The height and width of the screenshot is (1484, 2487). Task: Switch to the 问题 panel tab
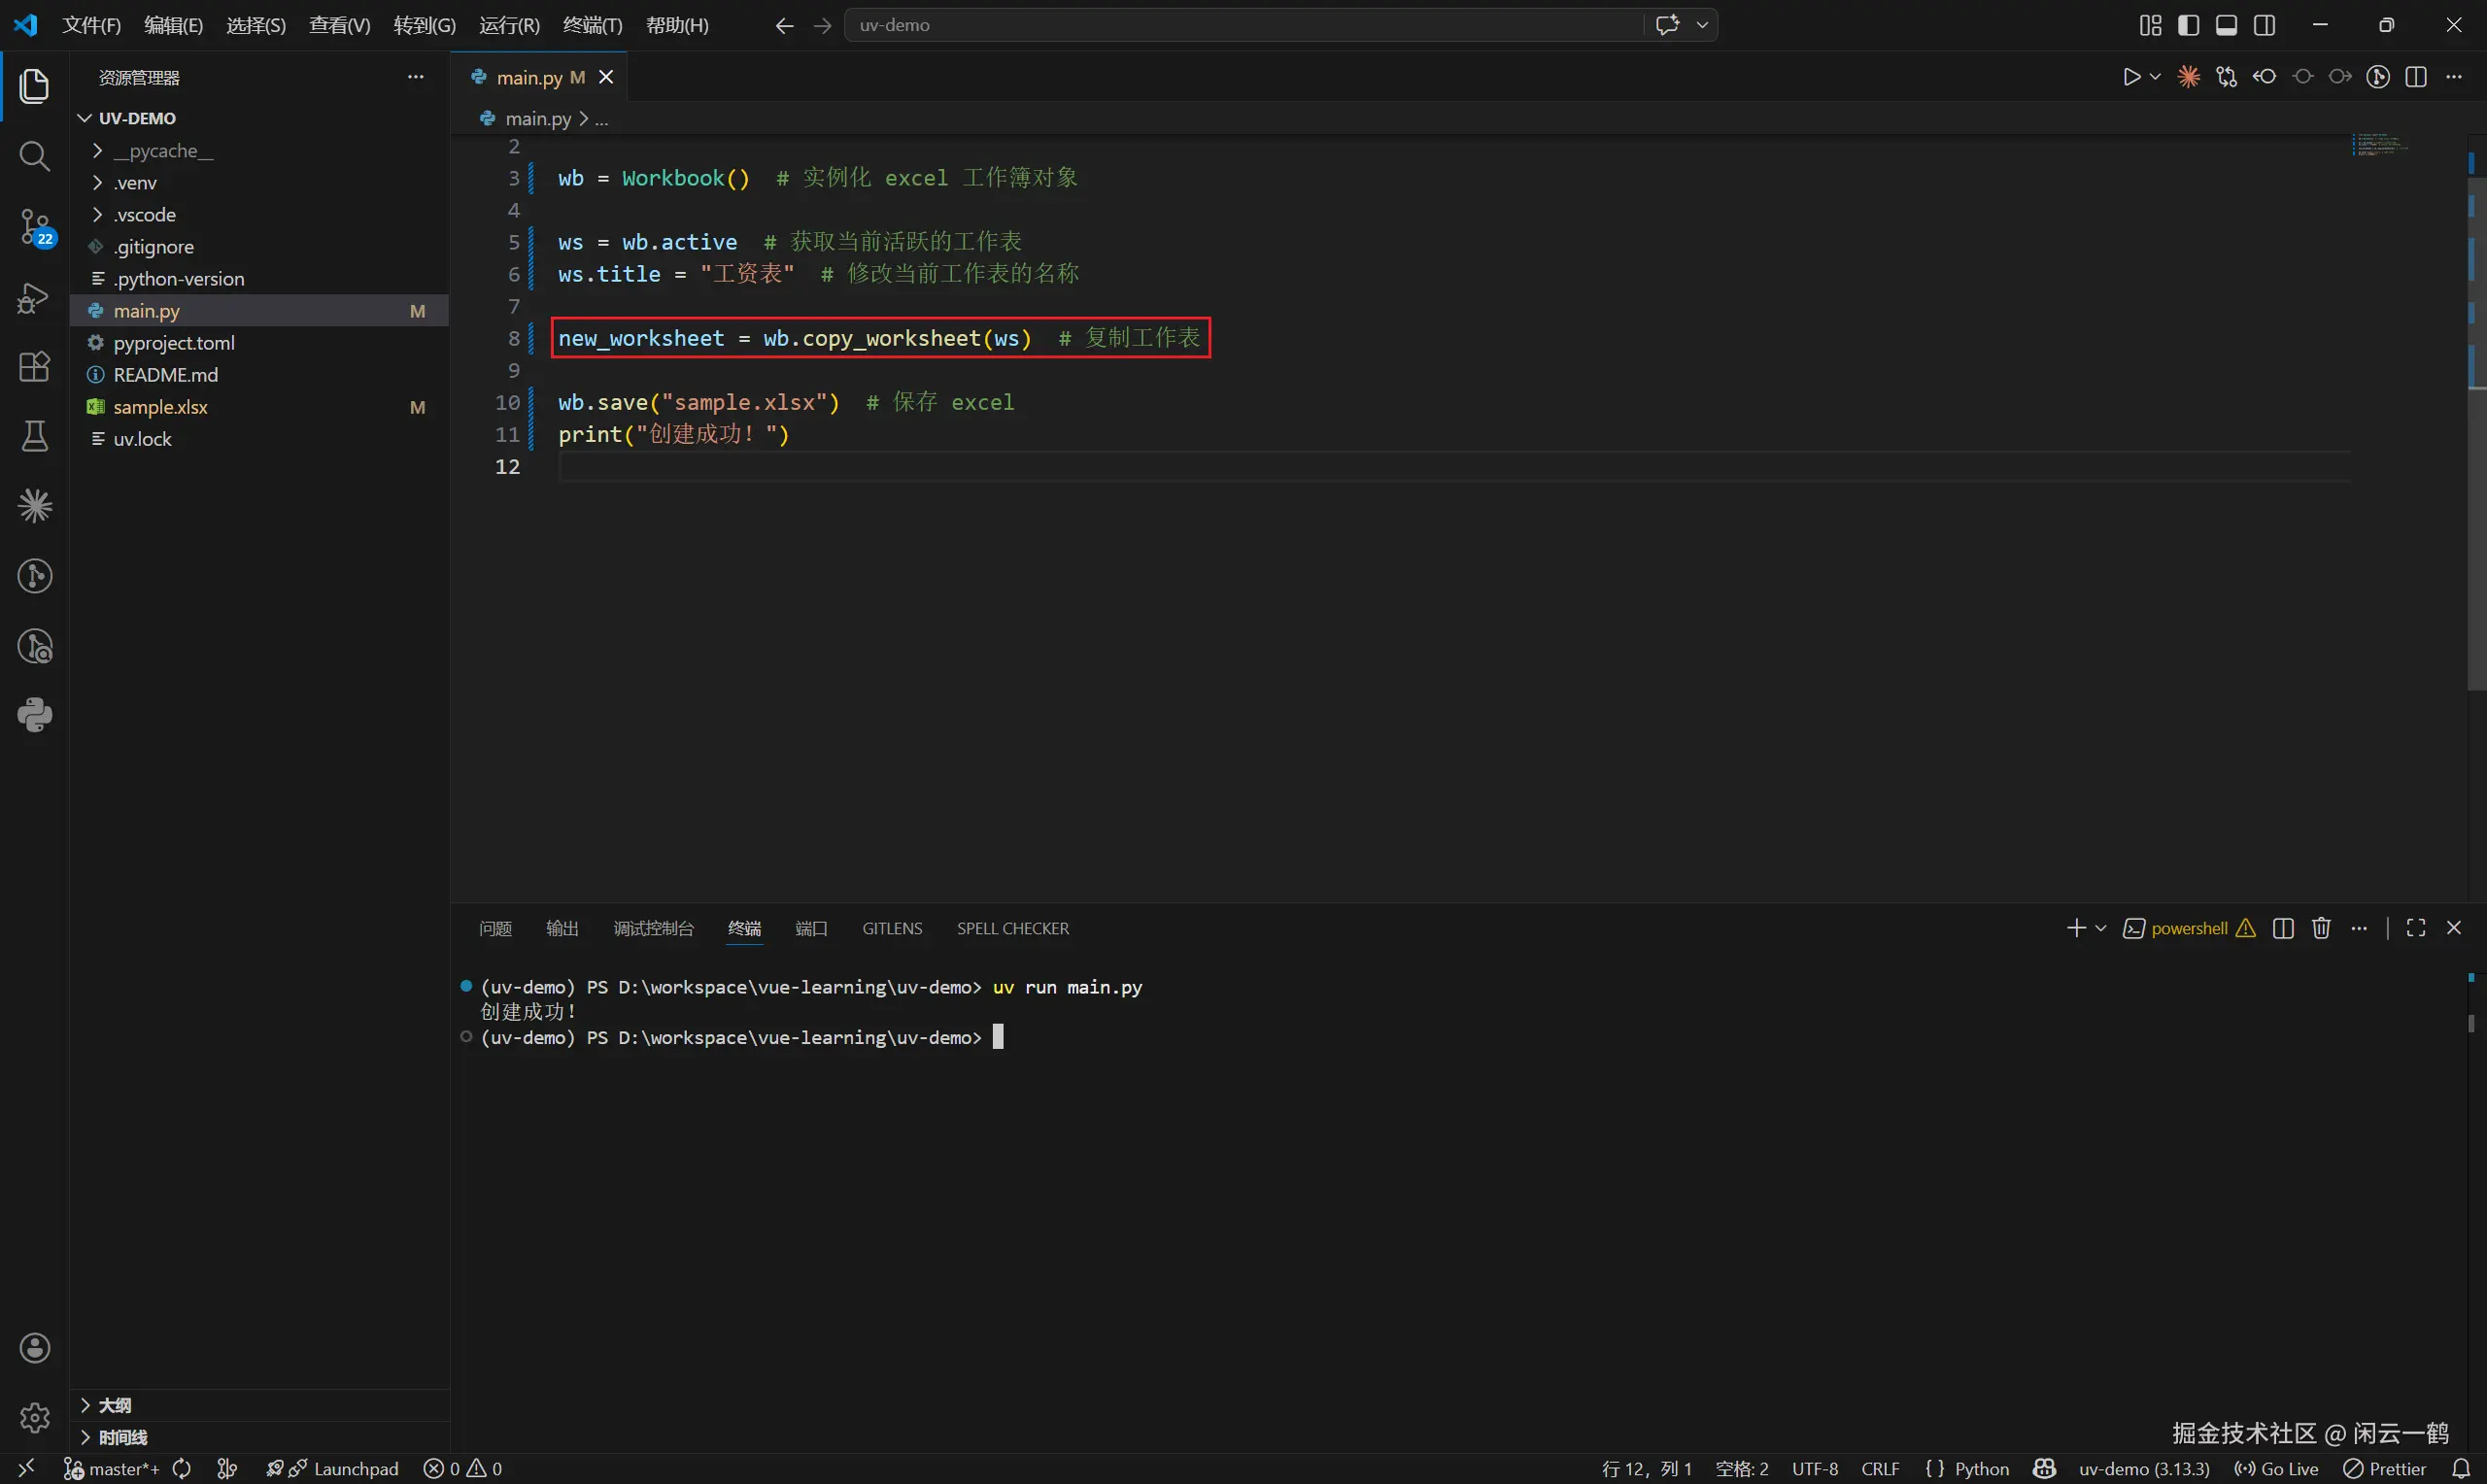click(495, 929)
